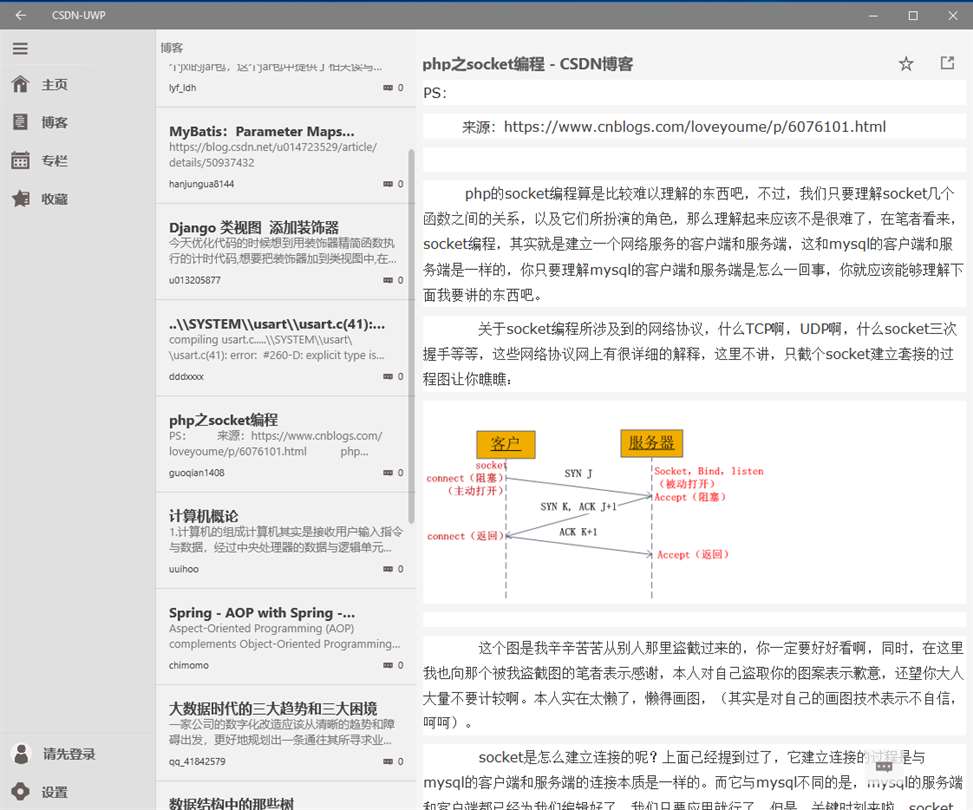Click comment icon on lyf_ldh post
This screenshot has height=810, width=973.
pos(388,88)
